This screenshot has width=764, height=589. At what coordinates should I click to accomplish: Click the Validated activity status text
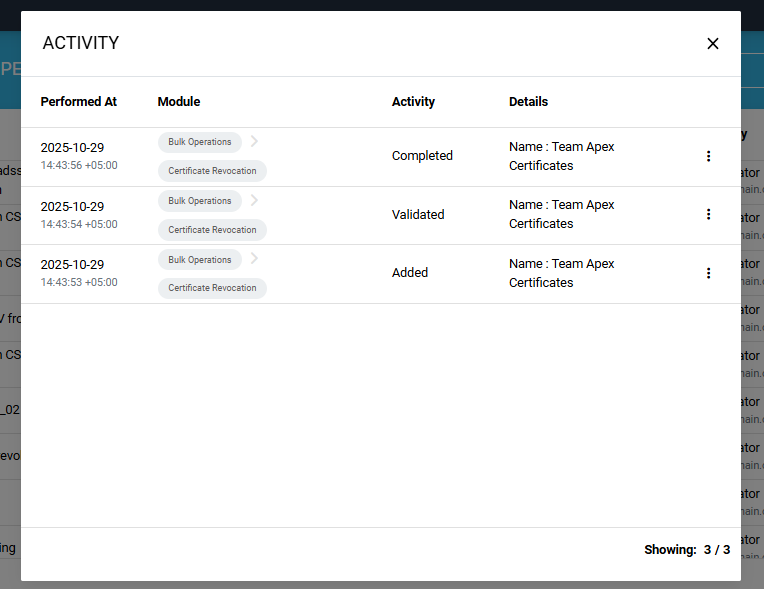pyautogui.click(x=418, y=215)
